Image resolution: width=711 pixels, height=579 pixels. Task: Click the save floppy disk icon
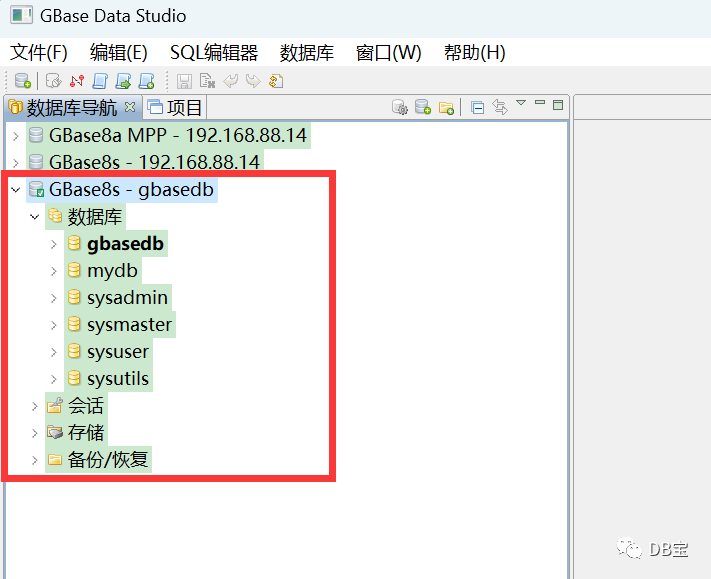(x=184, y=81)
